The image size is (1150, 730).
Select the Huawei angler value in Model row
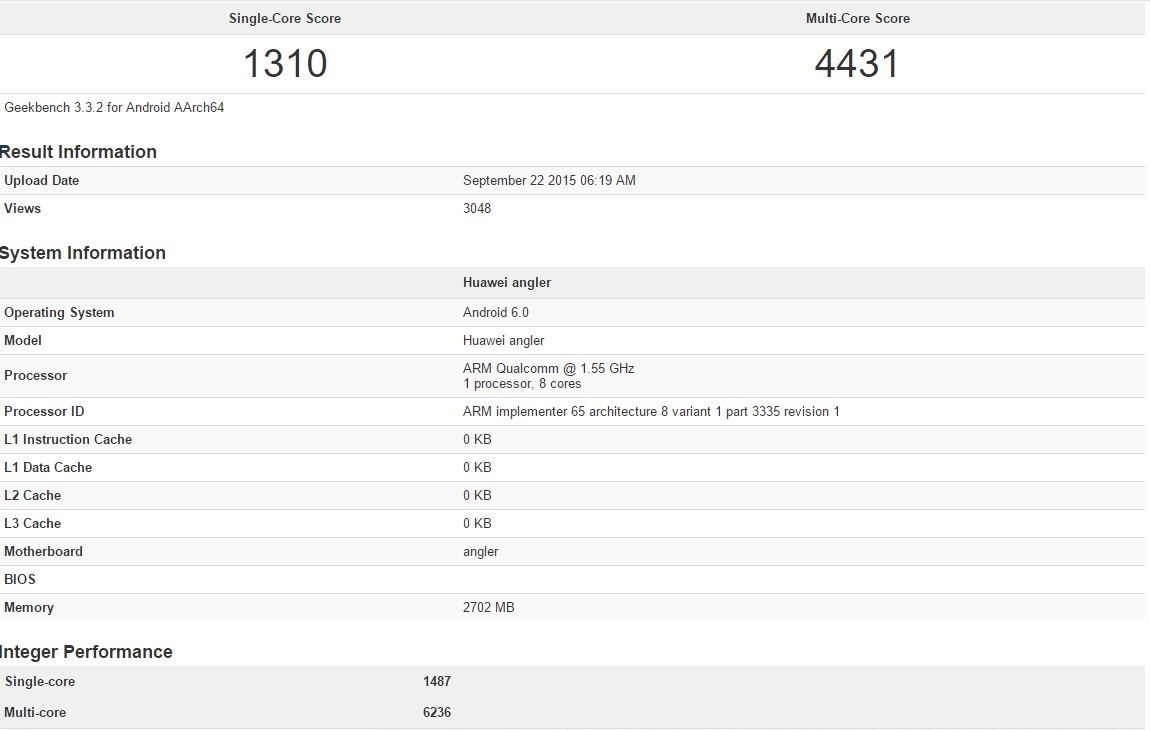point(503,340)
